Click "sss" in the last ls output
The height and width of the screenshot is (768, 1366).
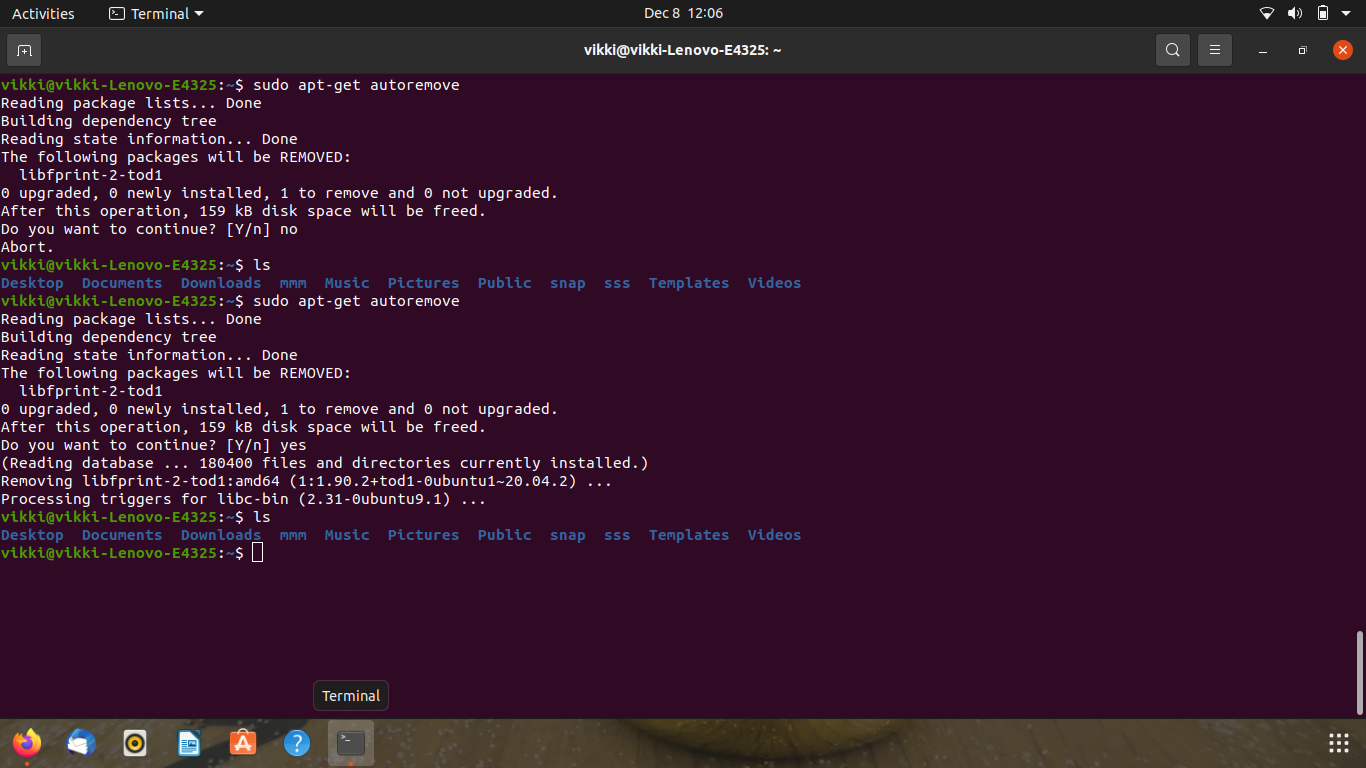tap(617, 535)
